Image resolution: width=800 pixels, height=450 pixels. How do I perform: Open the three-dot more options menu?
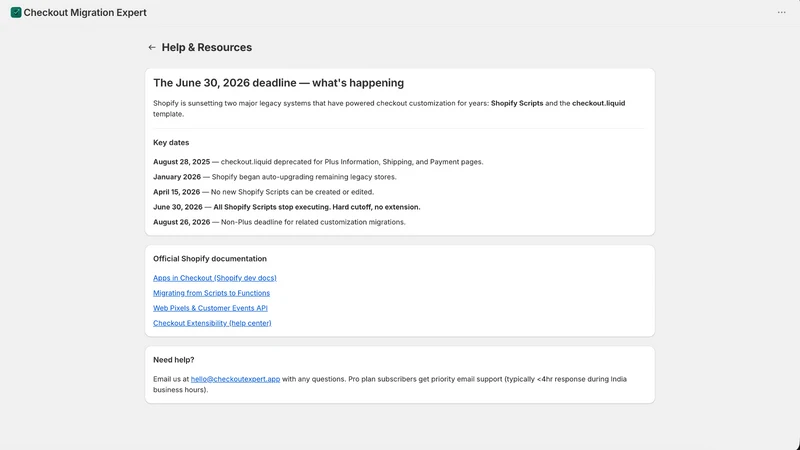click(x=781, y=12)
